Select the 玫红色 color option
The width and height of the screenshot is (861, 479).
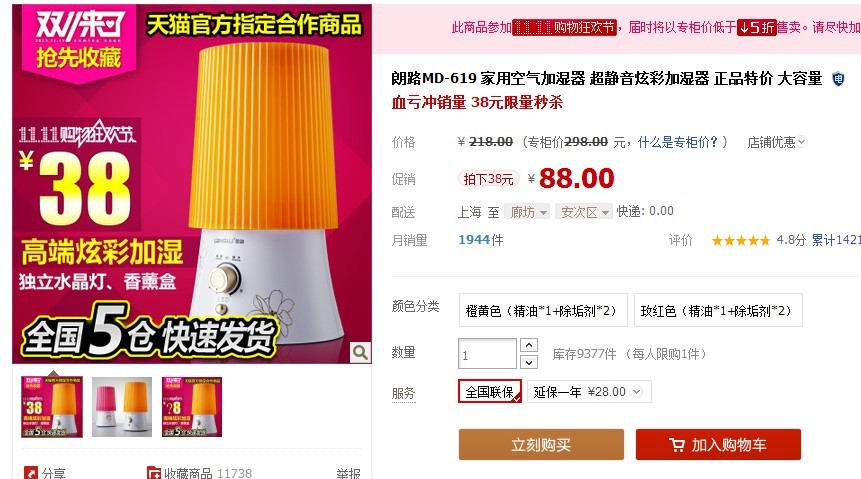click(x=718, y=310)
